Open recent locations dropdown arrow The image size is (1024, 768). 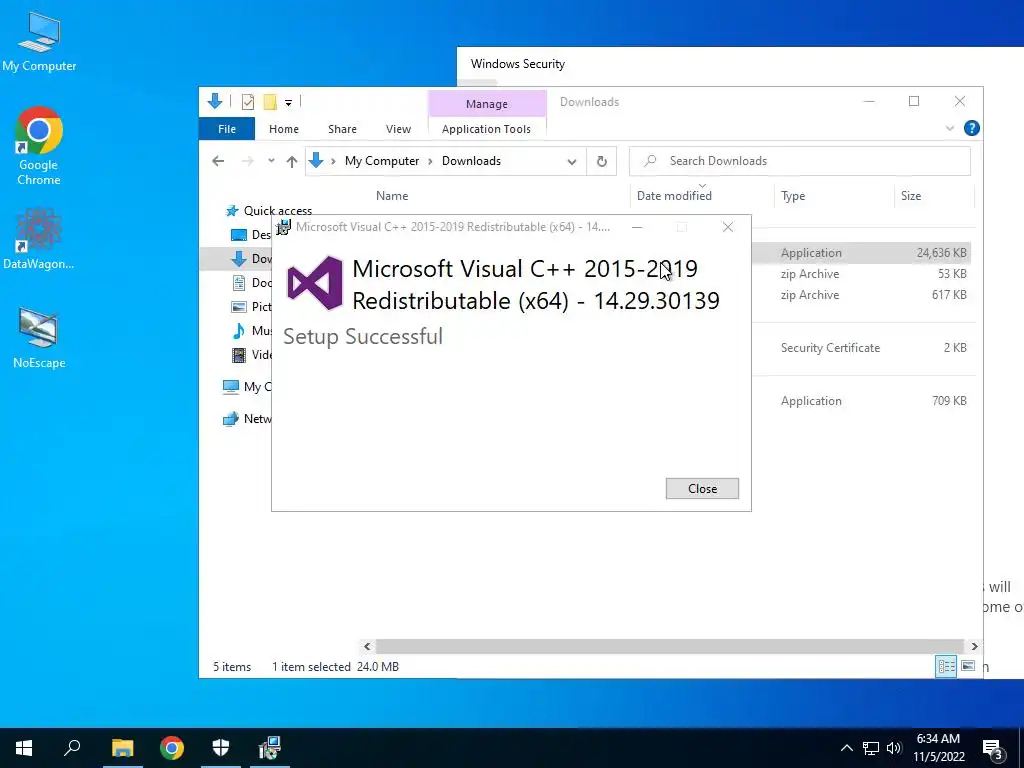point(271,161)
